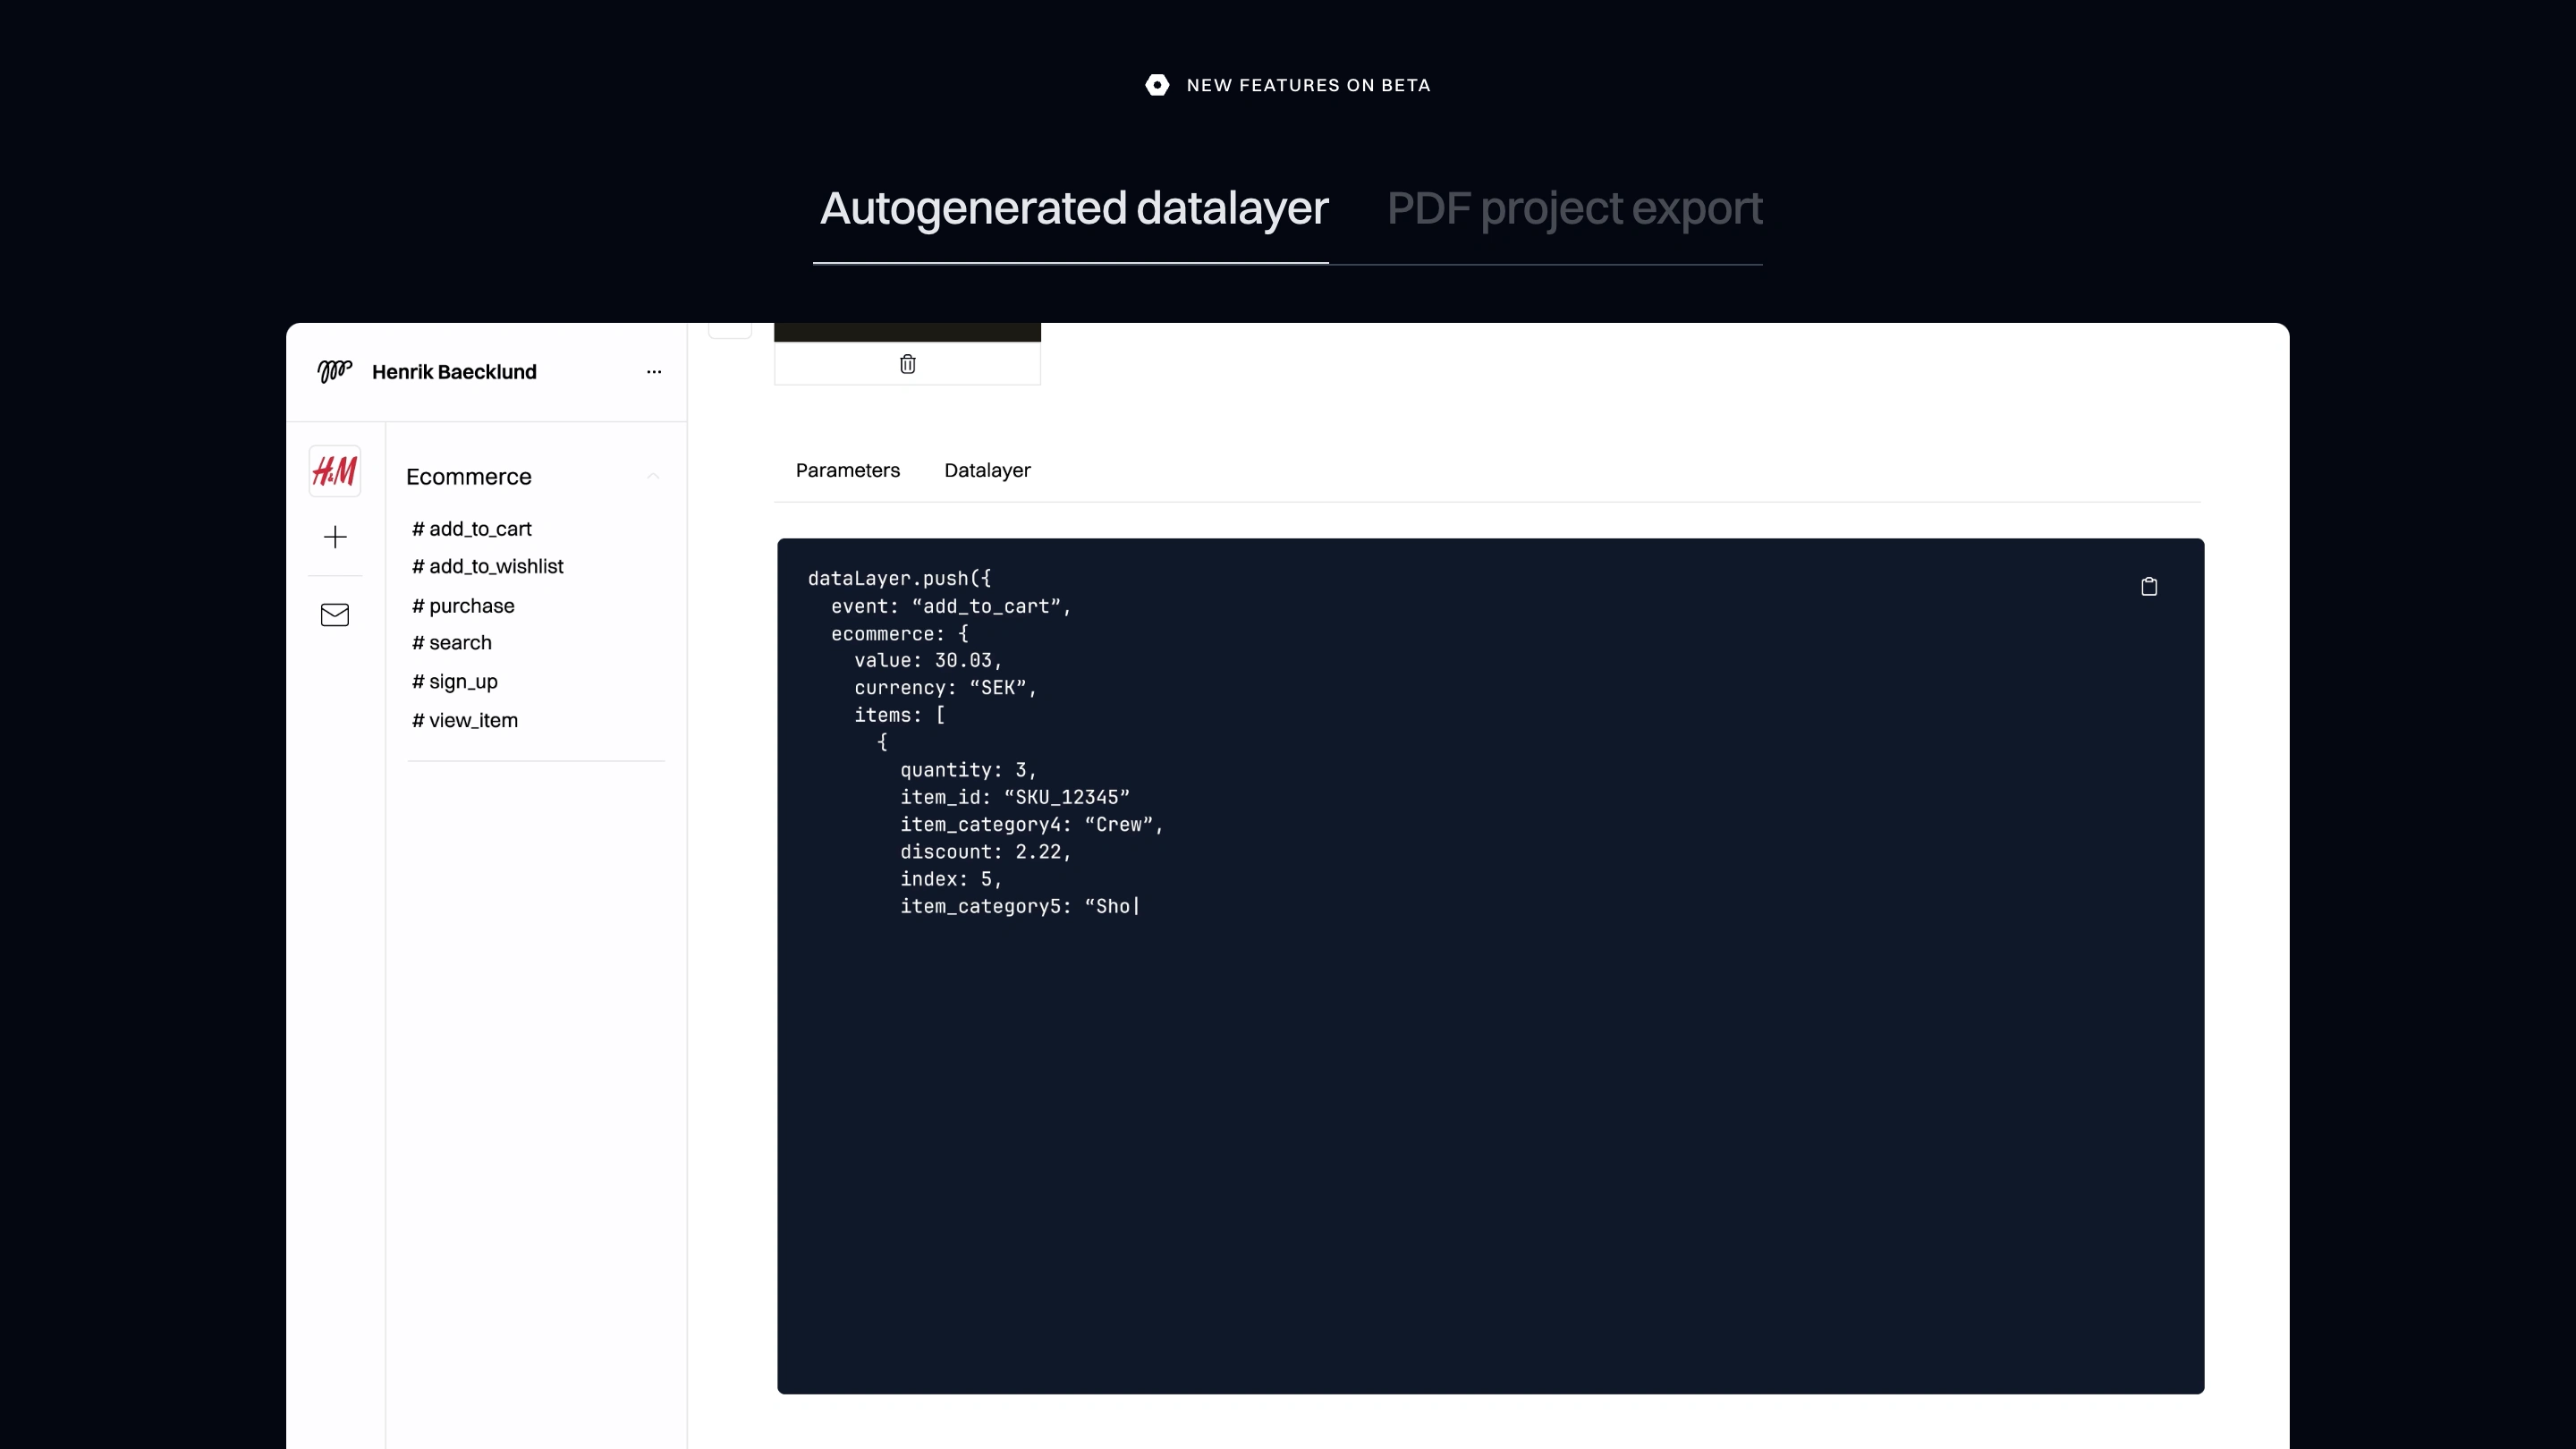The height and width of the screenshot is (1449, 2576).
Task: Open the Parameters tab
Action: (847, 470)
